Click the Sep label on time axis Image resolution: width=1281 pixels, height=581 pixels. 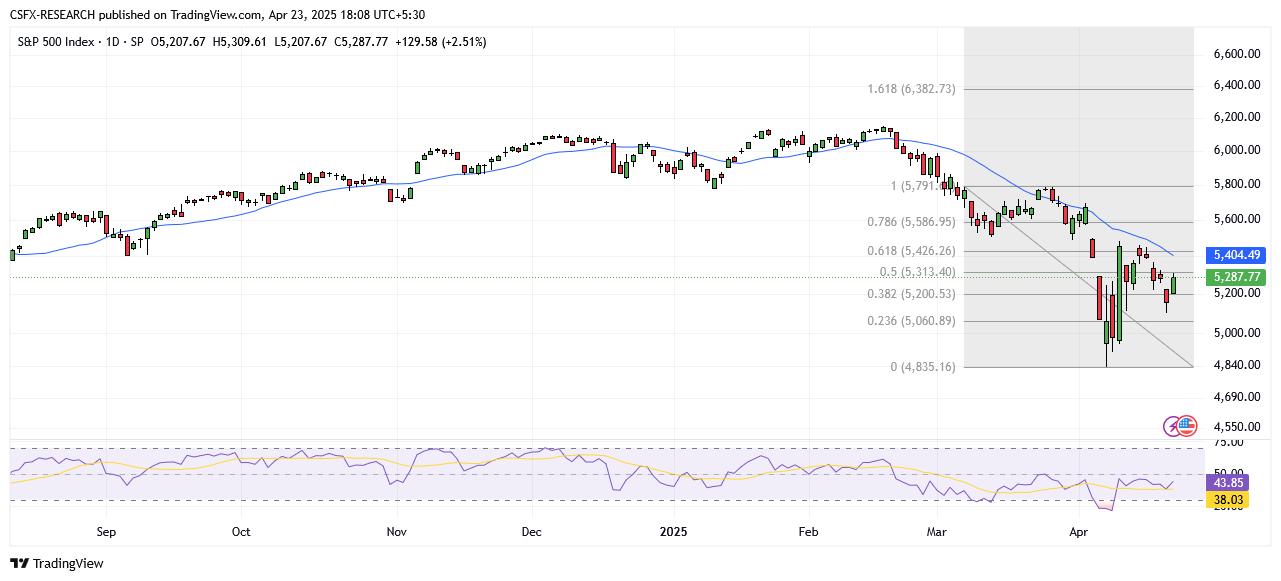click(107, 532)
